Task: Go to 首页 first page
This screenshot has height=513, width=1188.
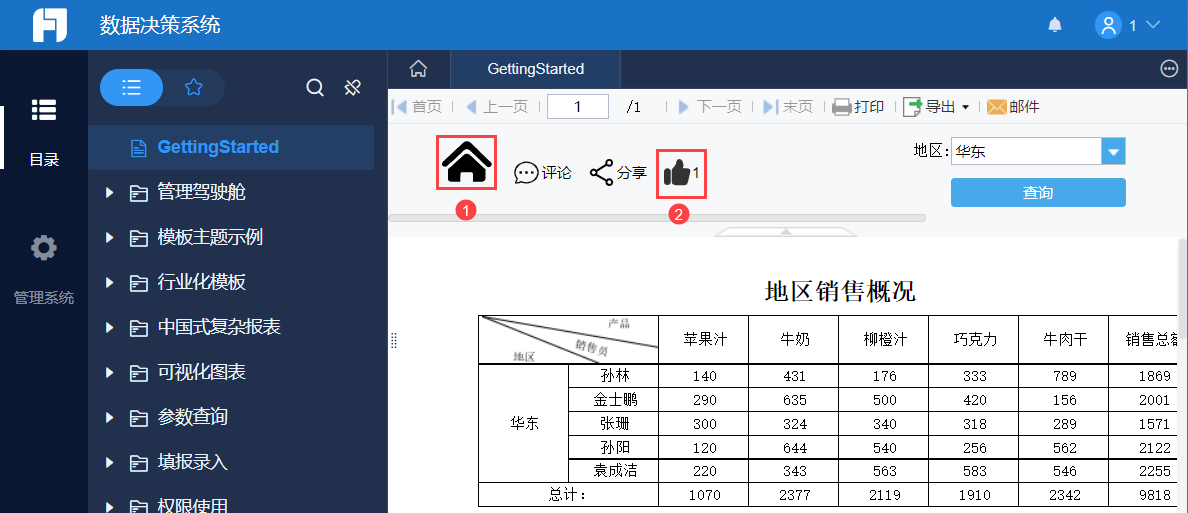Action: (x=417, y=107)
